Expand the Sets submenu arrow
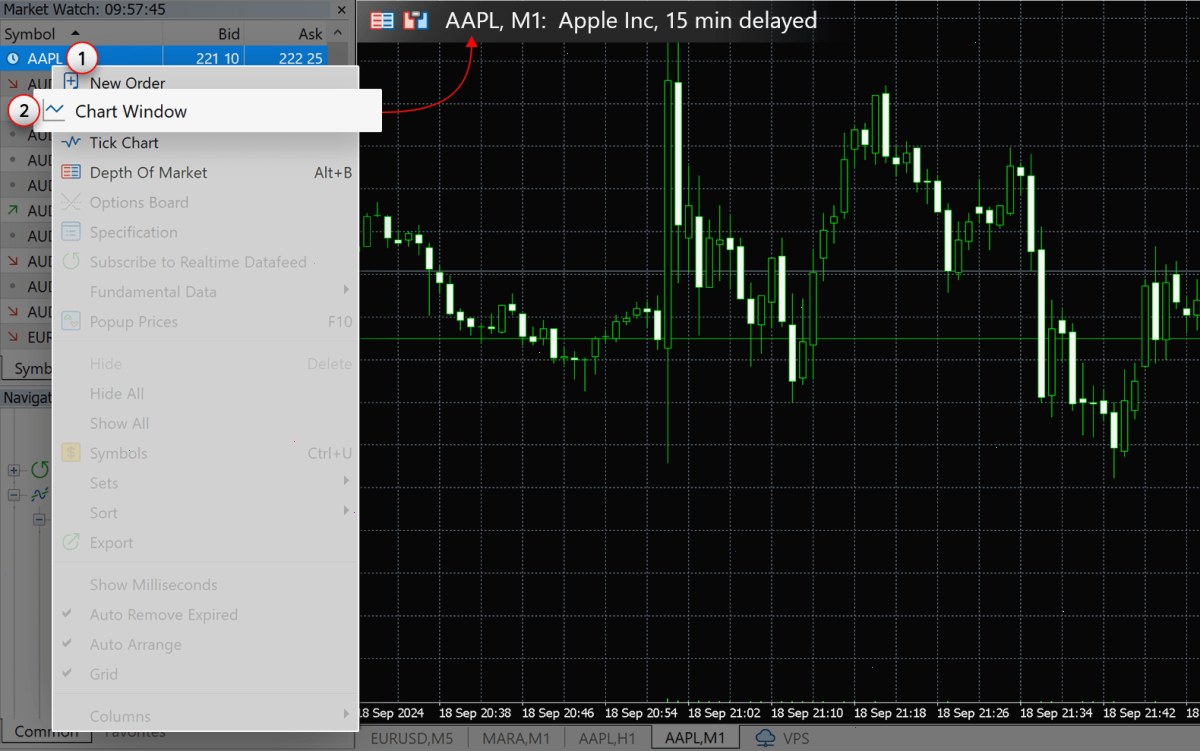This screenshot has height=751, width=1200. pyautogui.click(x=346, y=482)
